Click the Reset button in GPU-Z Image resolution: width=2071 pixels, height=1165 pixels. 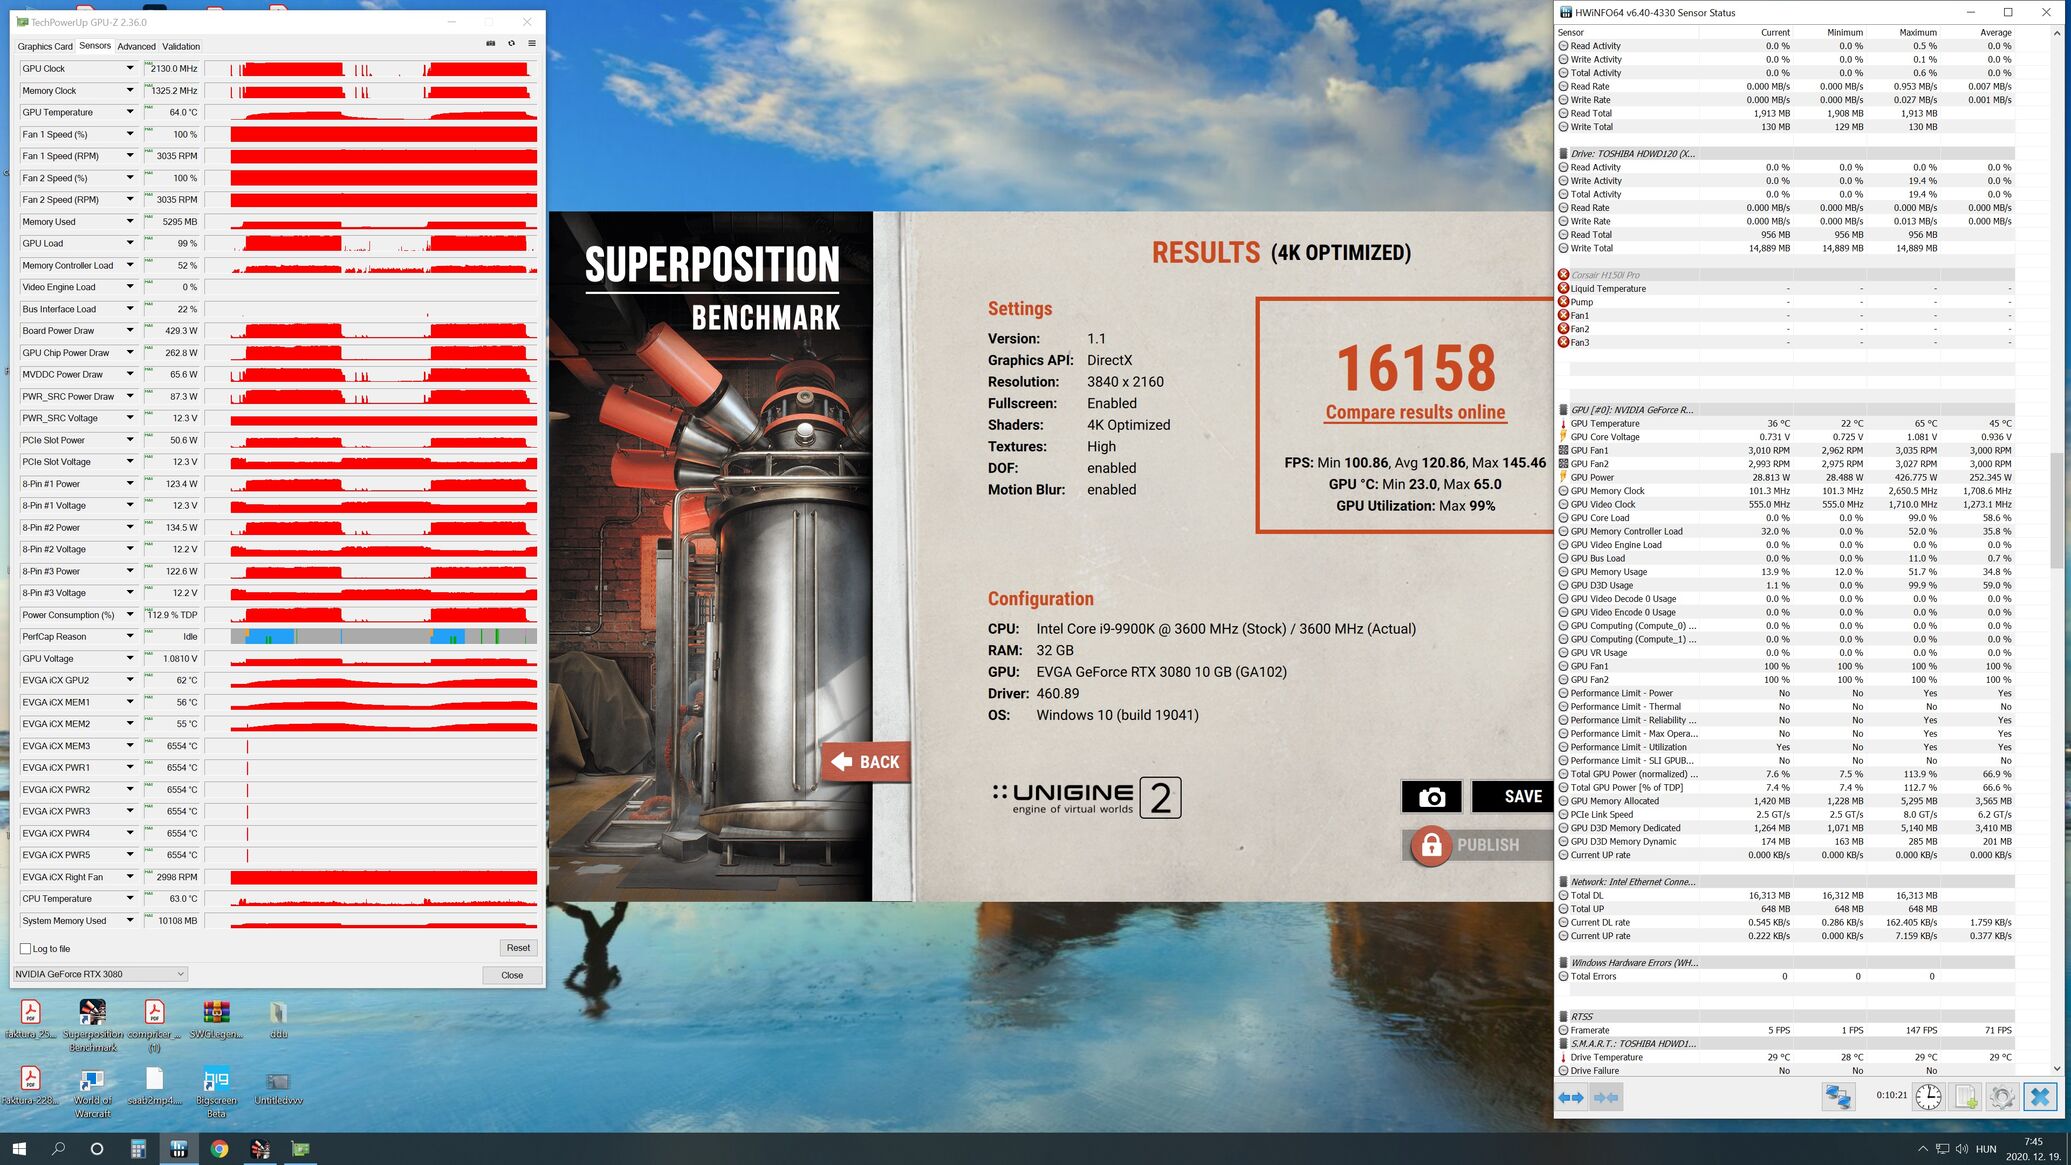(518, 948)
